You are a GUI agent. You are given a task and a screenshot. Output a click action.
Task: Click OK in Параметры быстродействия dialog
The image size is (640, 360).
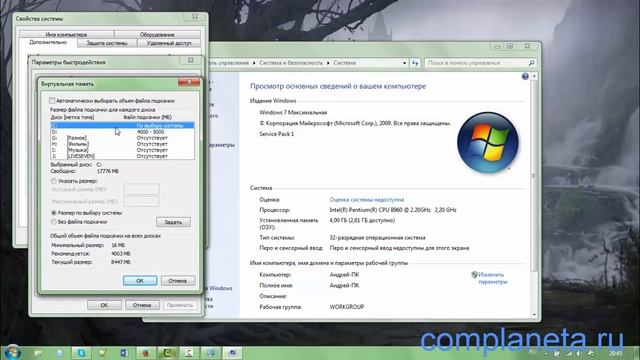tap(104, 305)
